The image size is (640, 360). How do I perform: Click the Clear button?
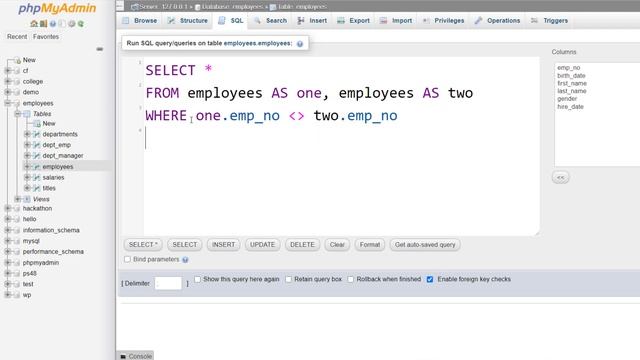click(337, 245)
